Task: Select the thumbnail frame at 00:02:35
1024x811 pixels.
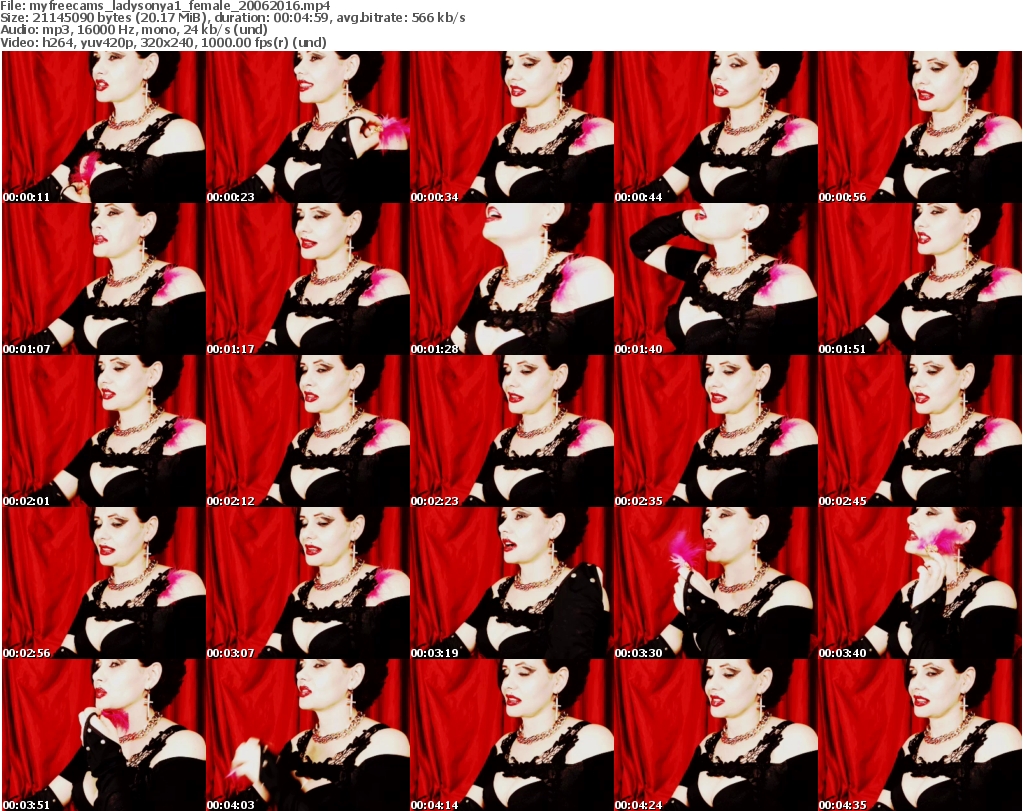Action: coord(716,432)
